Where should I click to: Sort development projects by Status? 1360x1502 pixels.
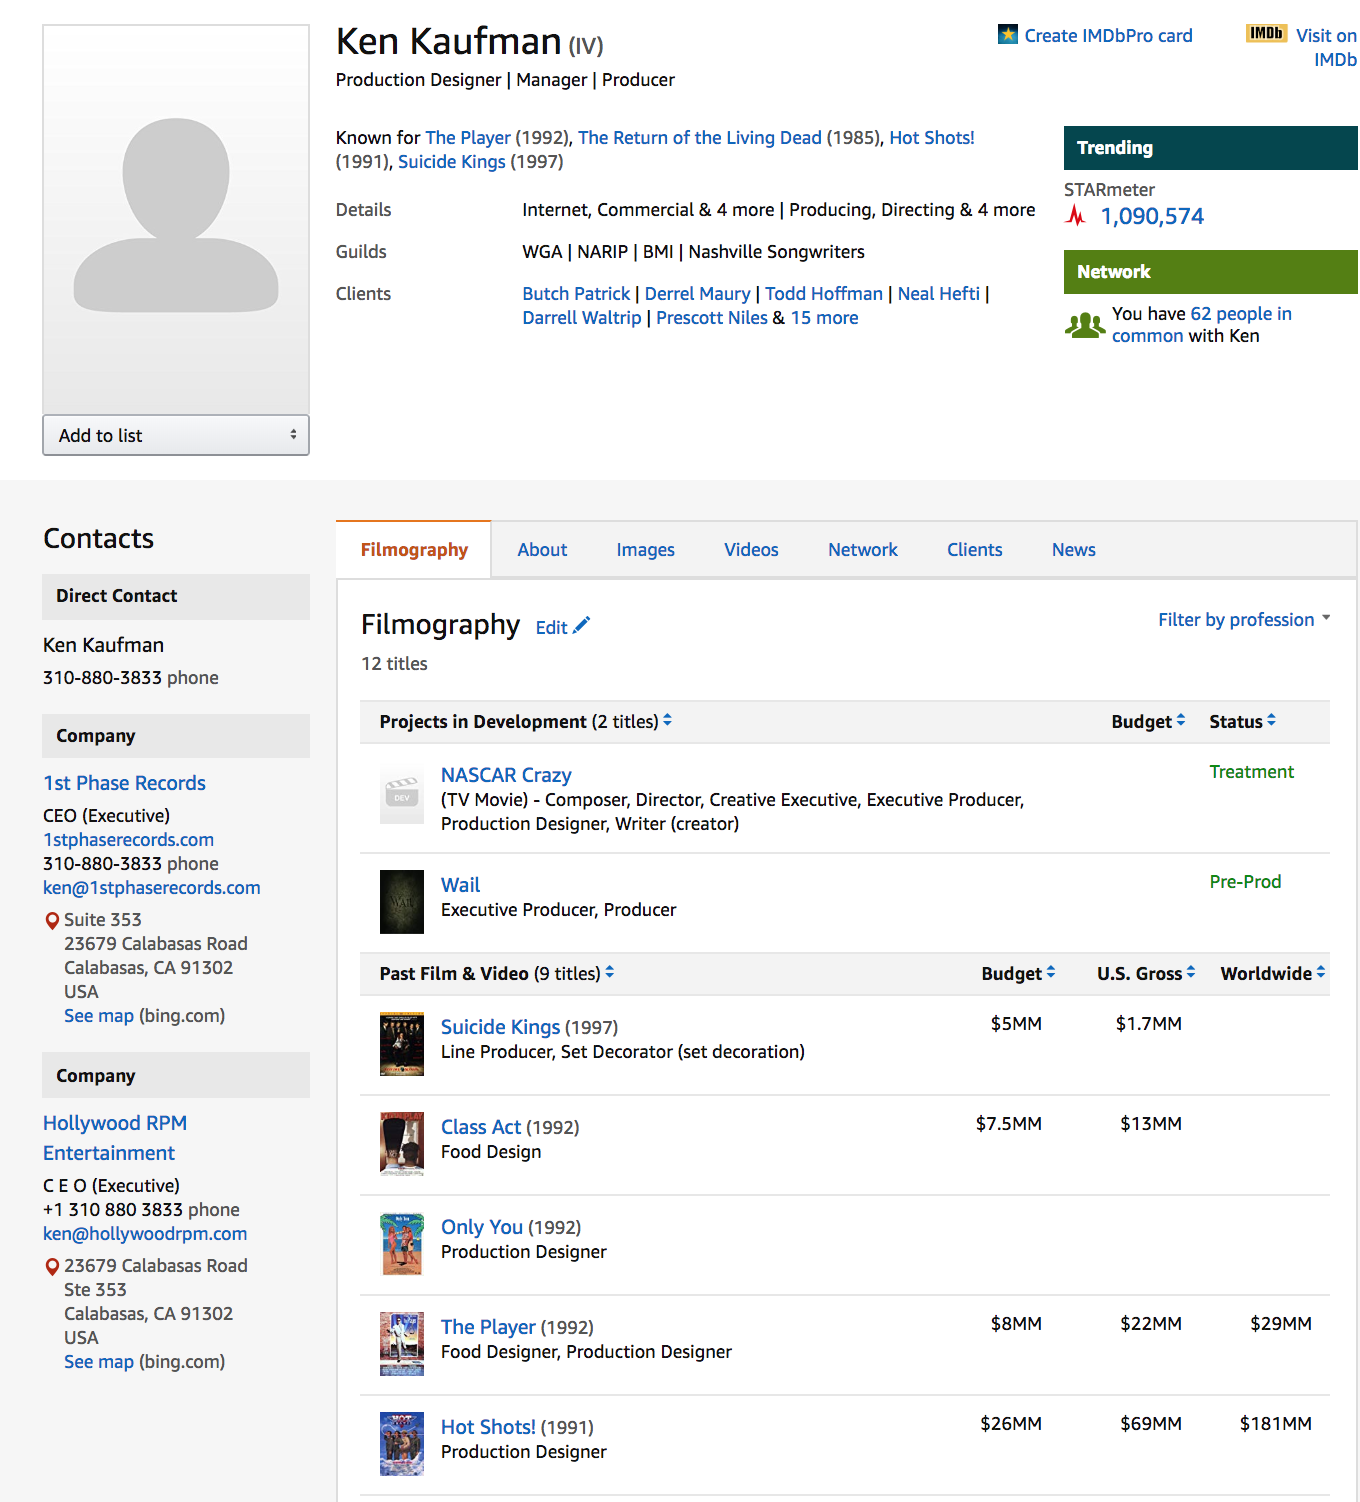pos(1242,721)
